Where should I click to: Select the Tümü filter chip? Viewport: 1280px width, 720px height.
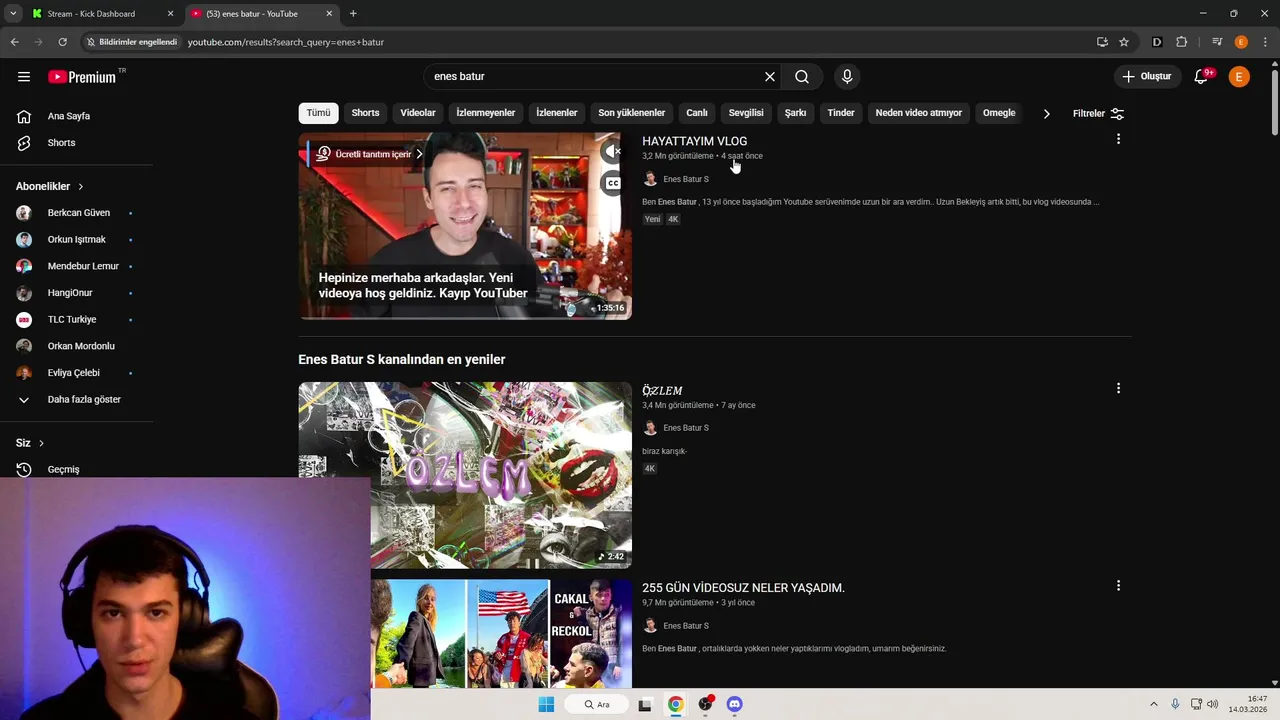coord(318,113)
